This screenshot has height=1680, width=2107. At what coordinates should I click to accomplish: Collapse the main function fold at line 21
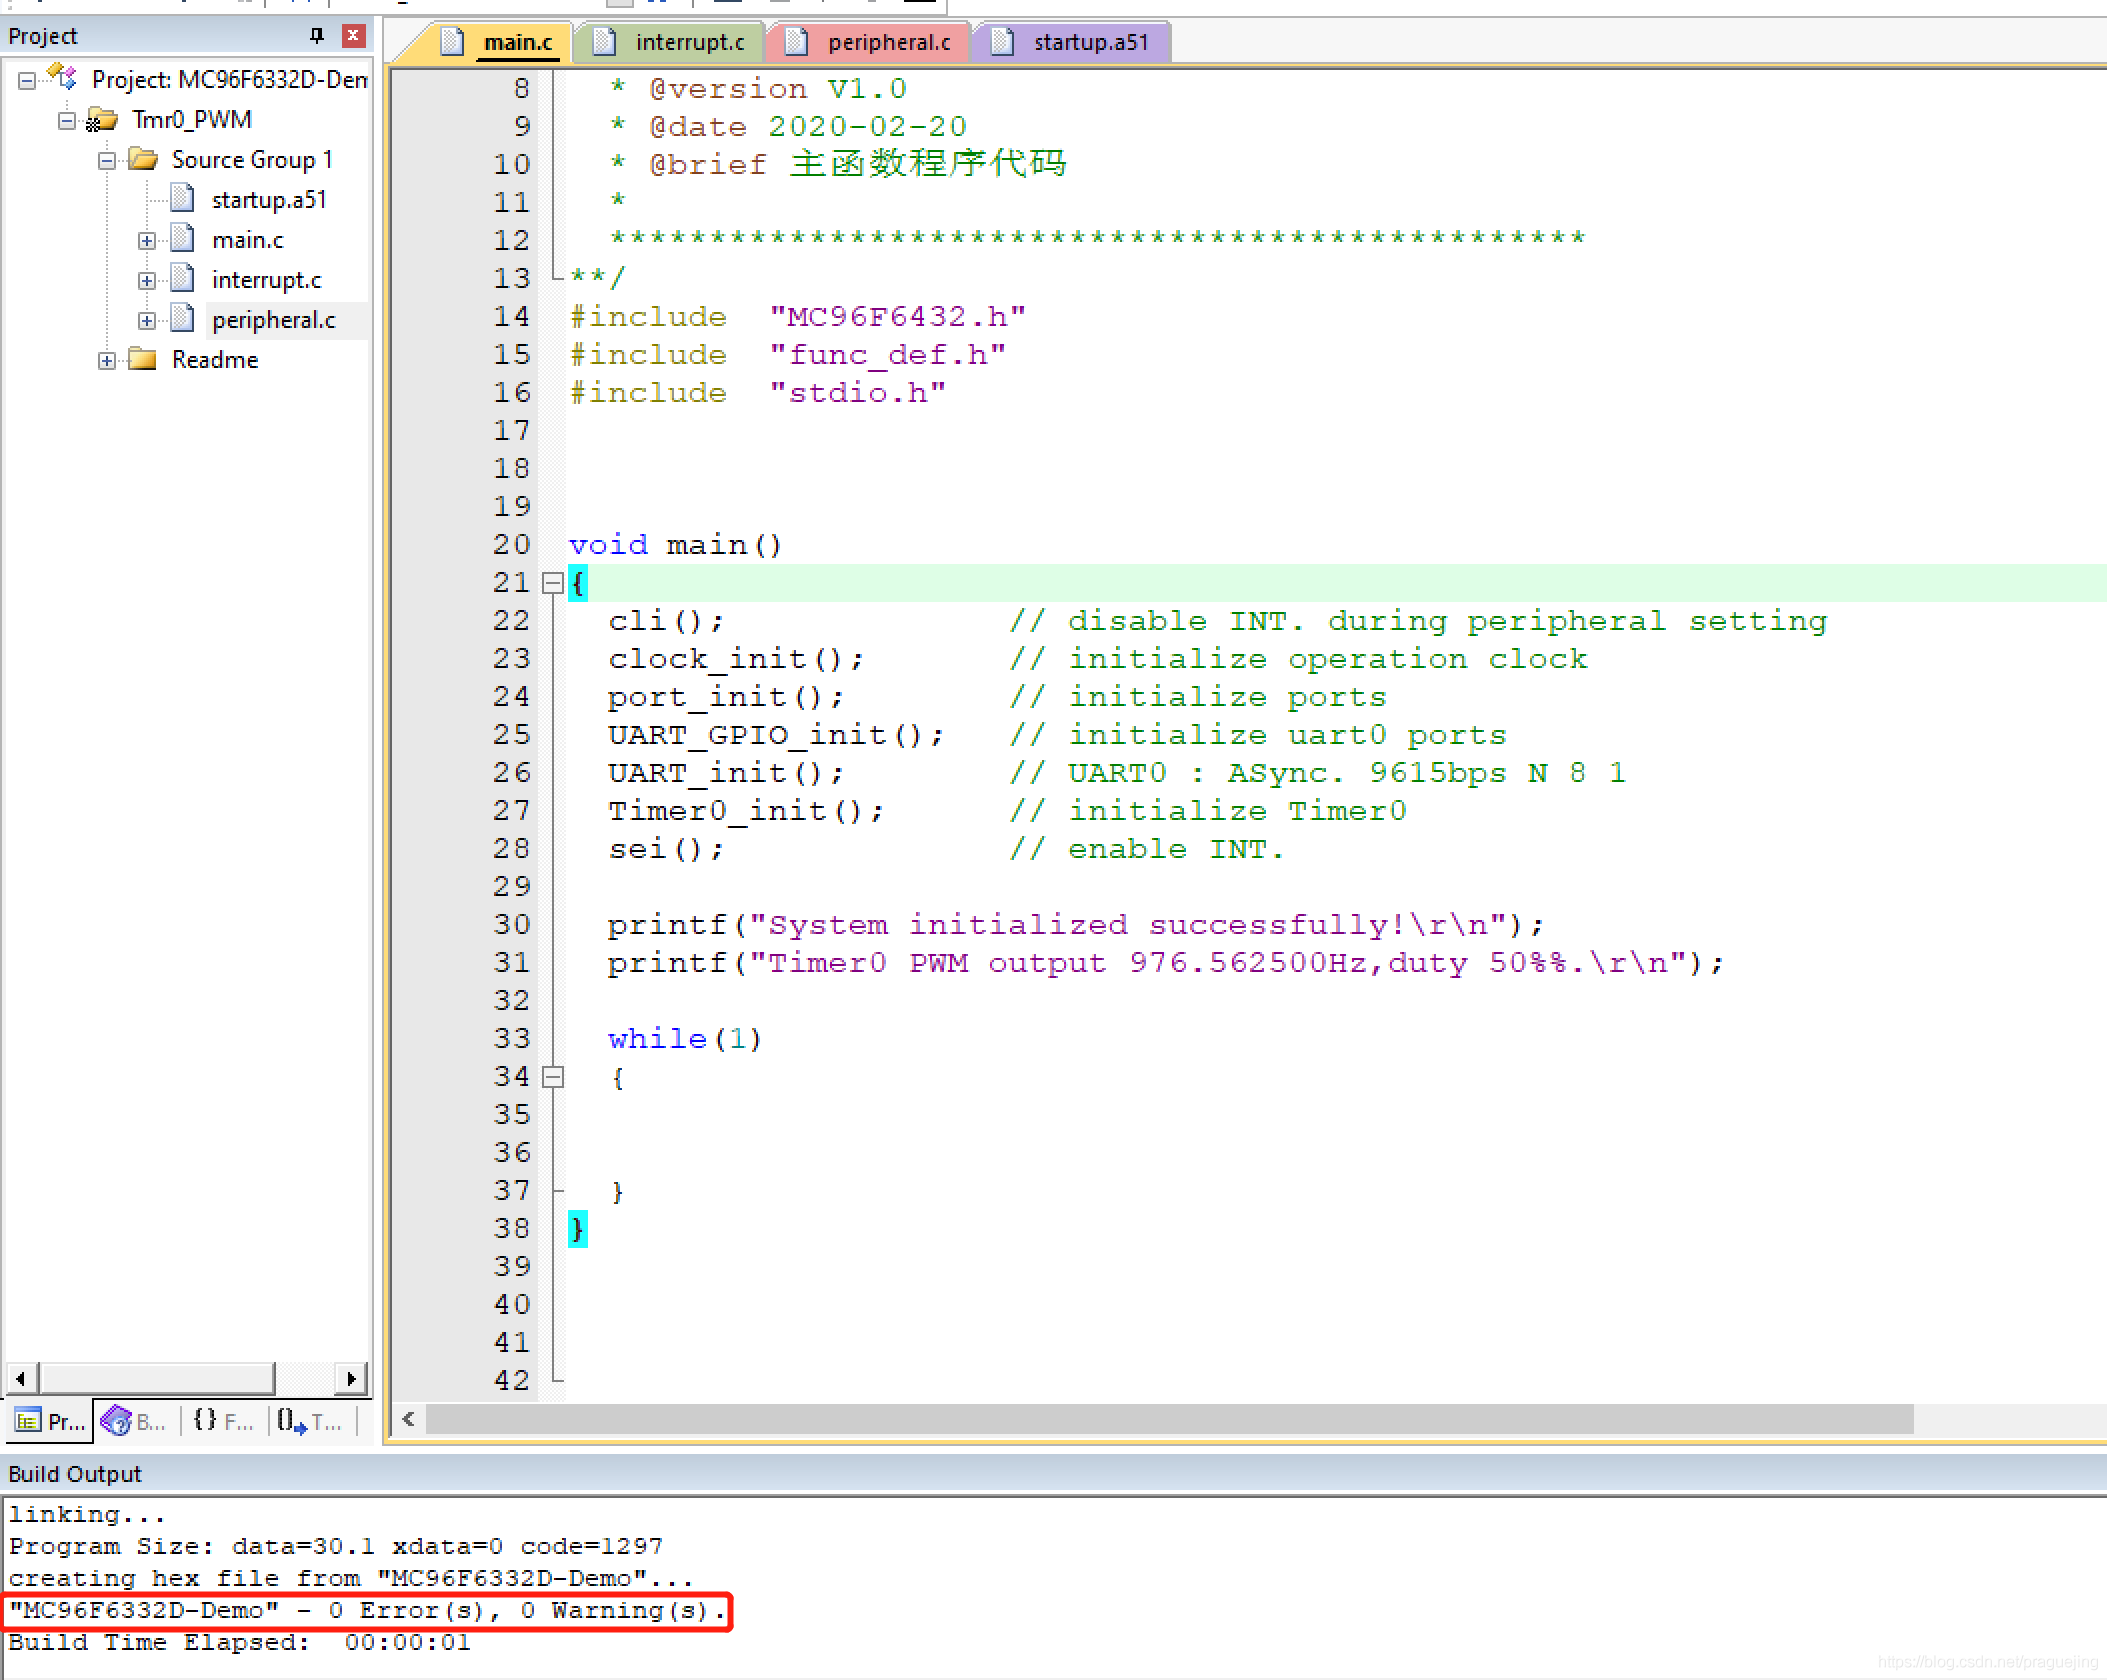coord(552,583)
